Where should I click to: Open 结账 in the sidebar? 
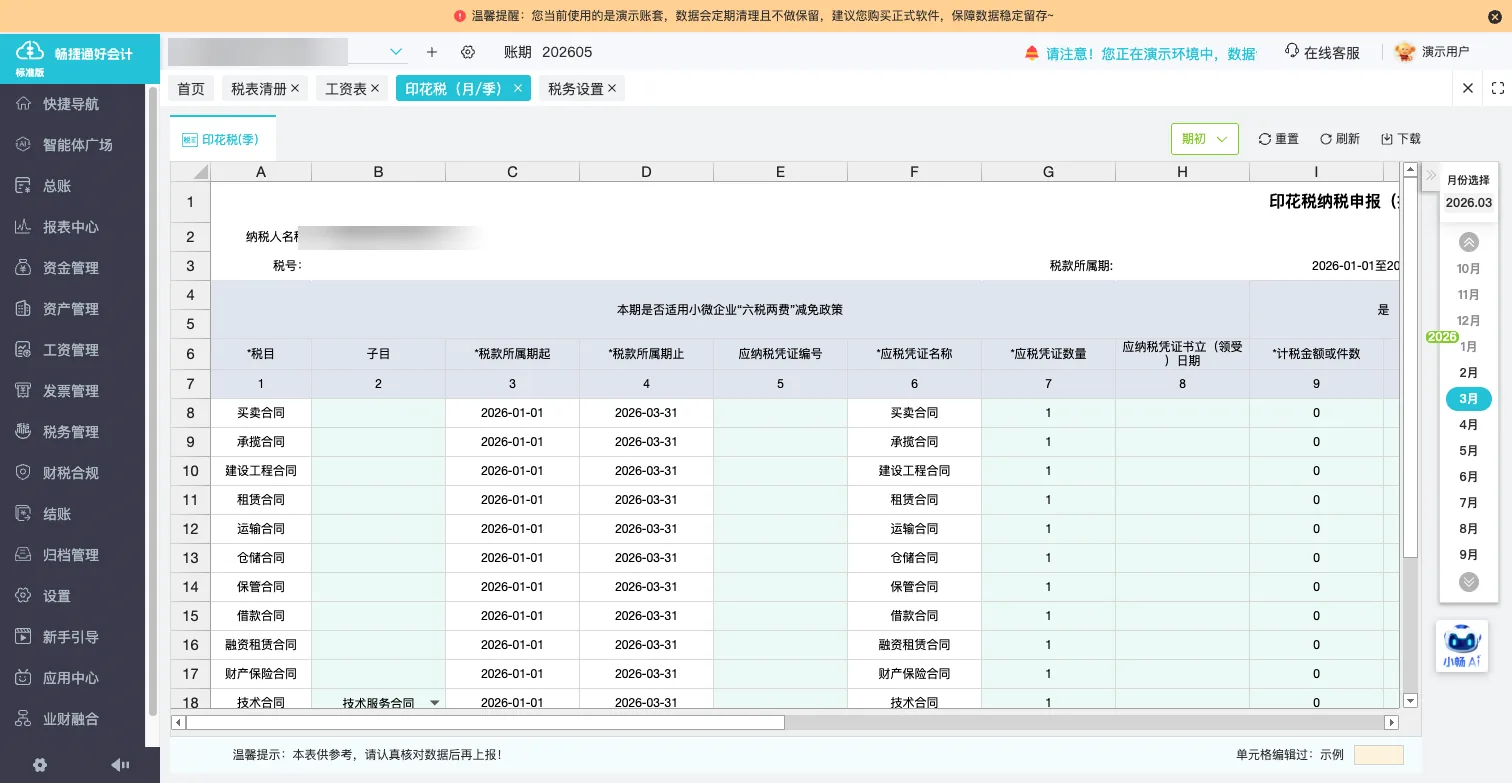57,514
